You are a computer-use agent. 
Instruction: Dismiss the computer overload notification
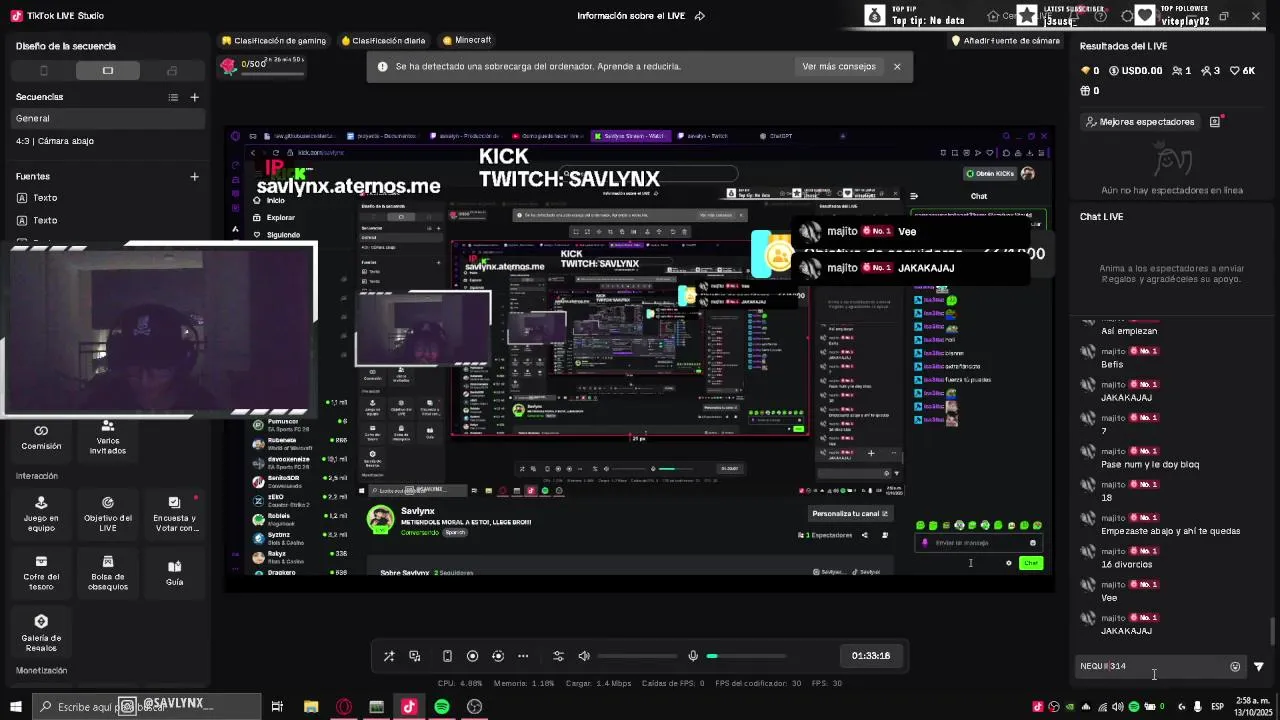(897, 67)
